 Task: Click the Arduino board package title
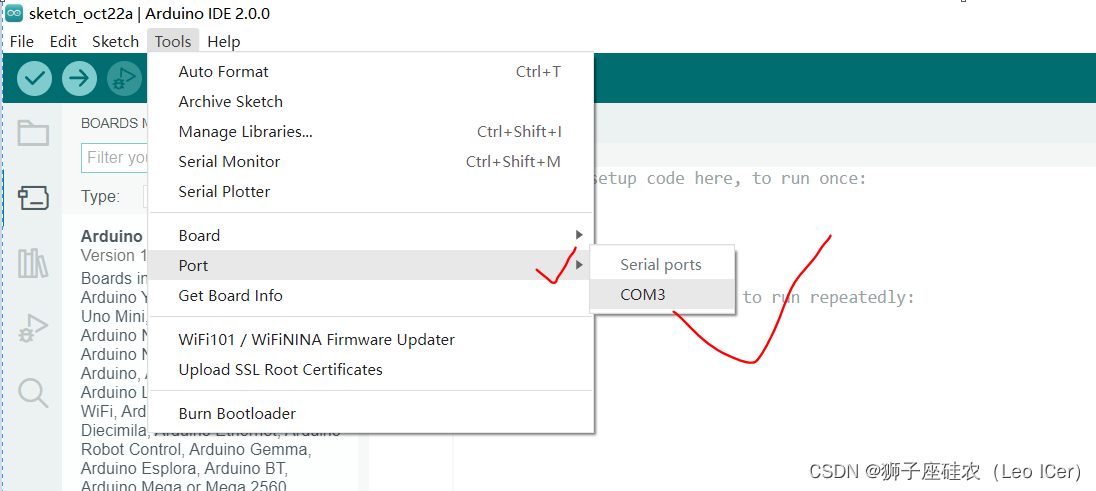[x=112, y=236]
